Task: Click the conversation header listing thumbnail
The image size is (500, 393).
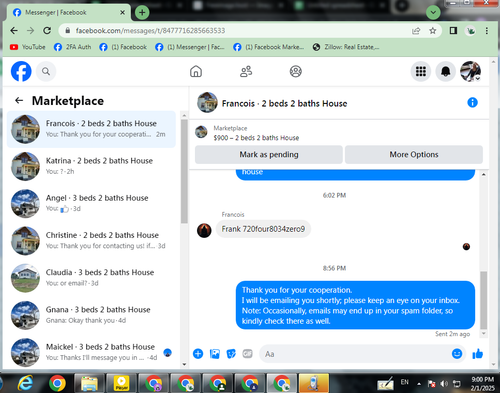Action: 207,103
